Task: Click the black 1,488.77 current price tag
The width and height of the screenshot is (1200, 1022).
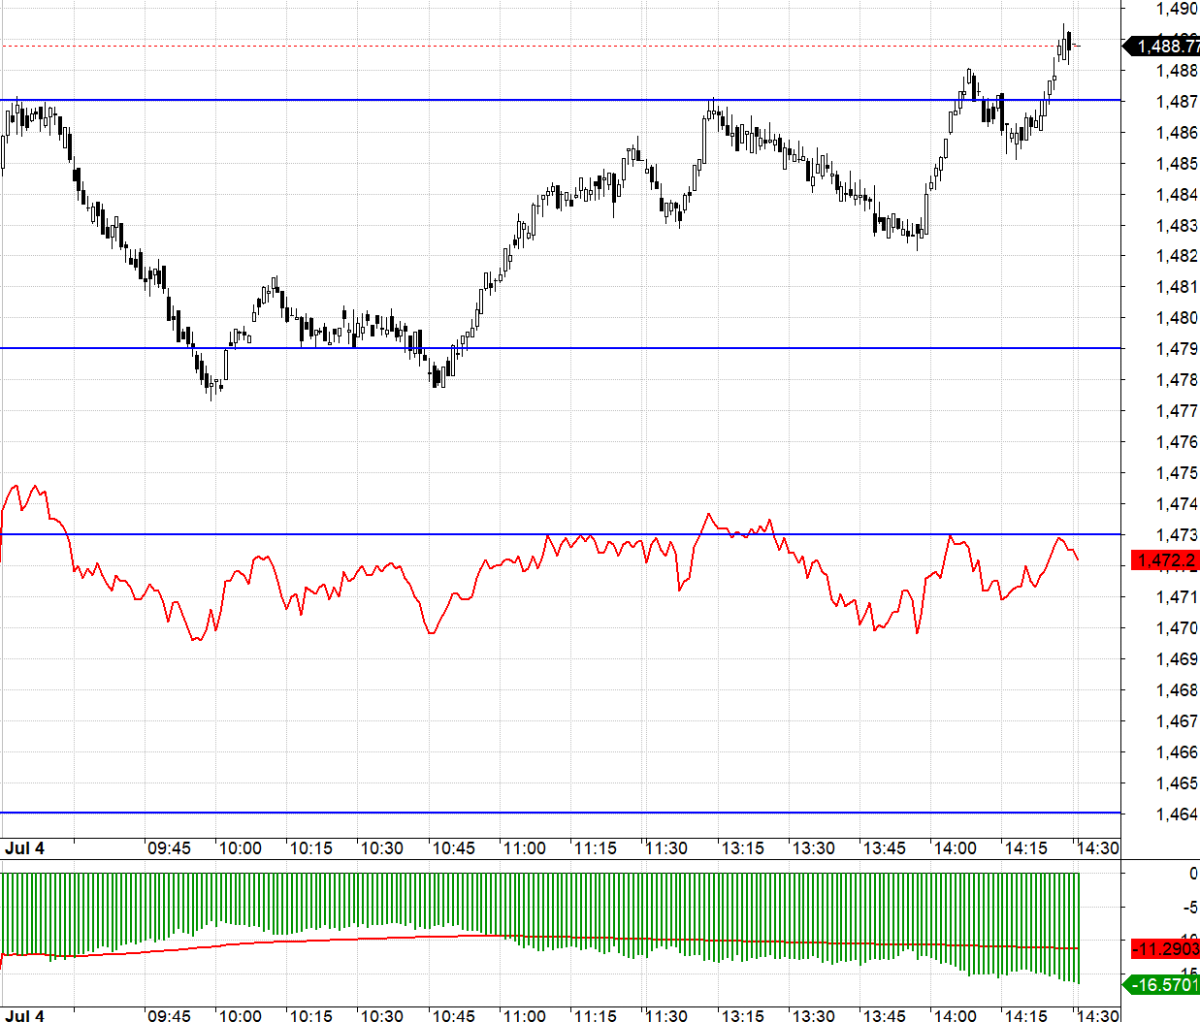Action: [1163, 46]
